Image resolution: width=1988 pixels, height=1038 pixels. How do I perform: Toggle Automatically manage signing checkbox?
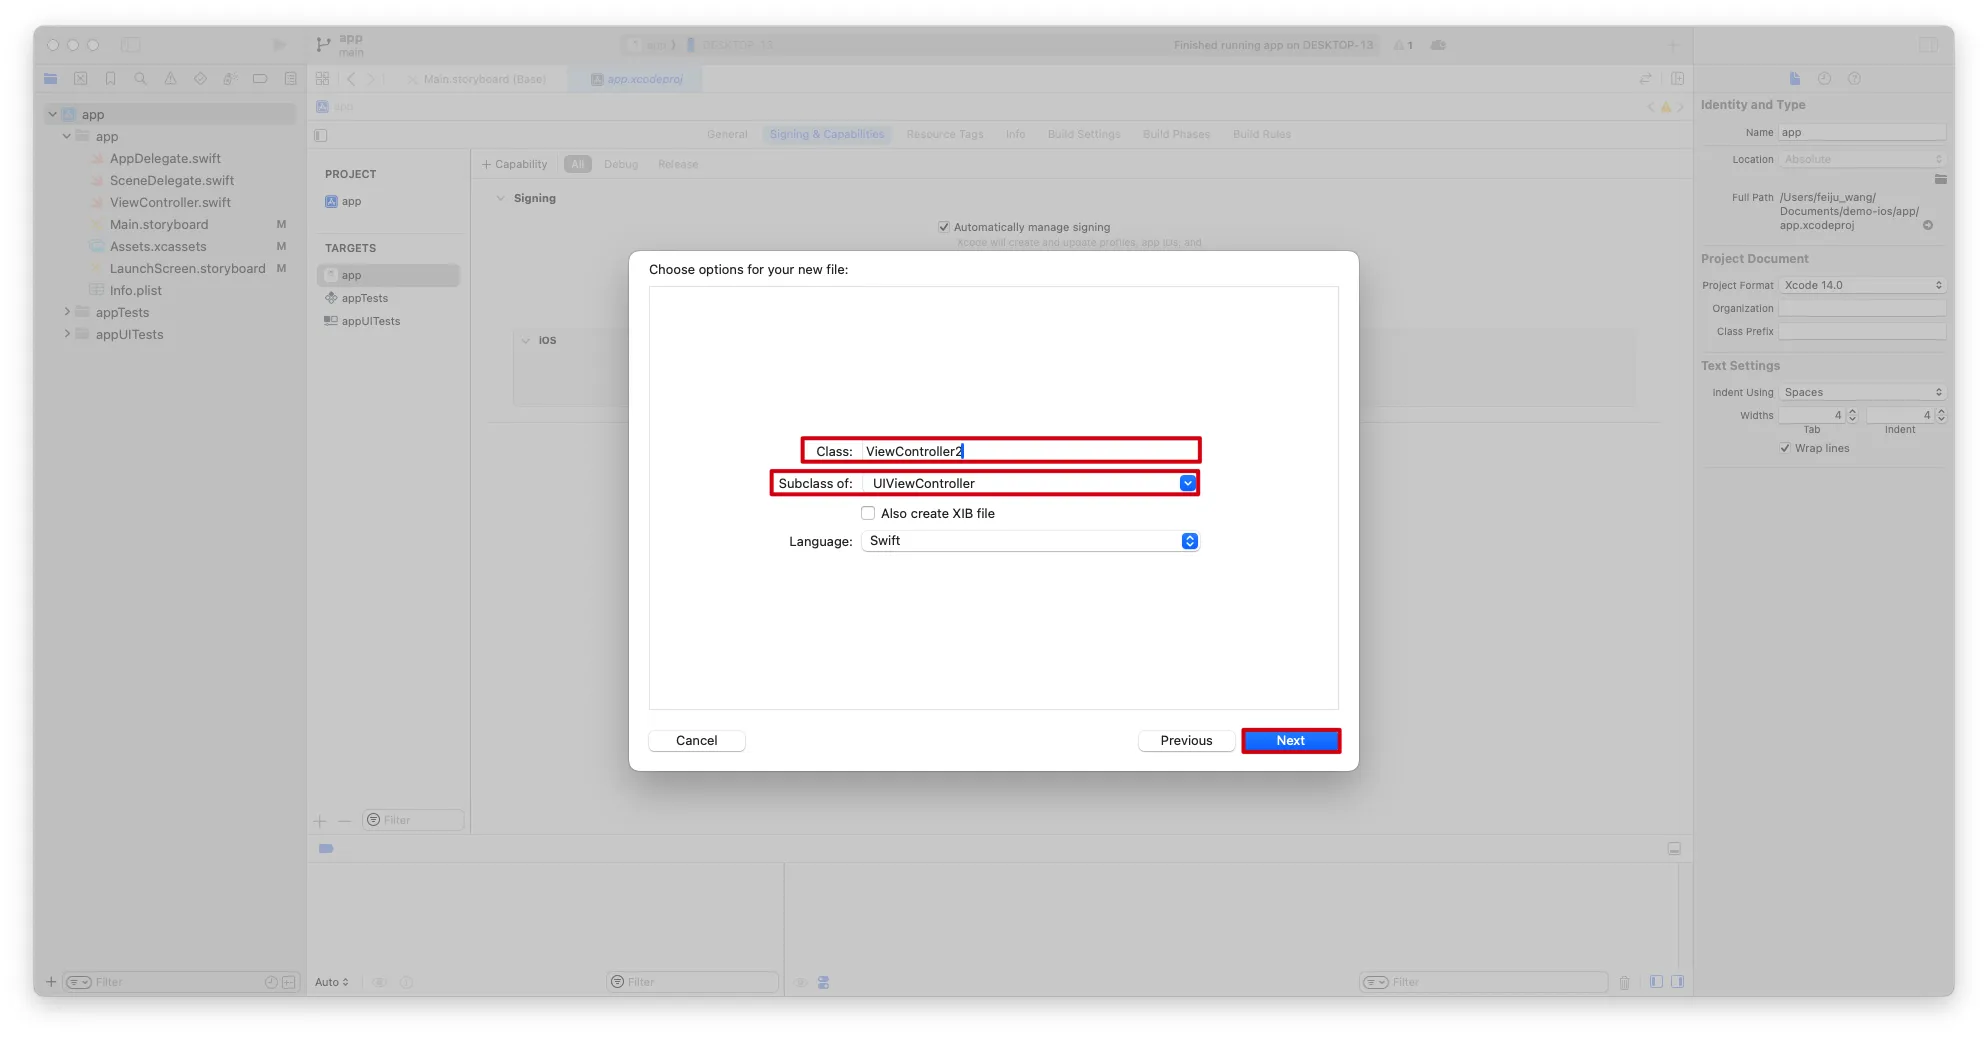point(943,227)
